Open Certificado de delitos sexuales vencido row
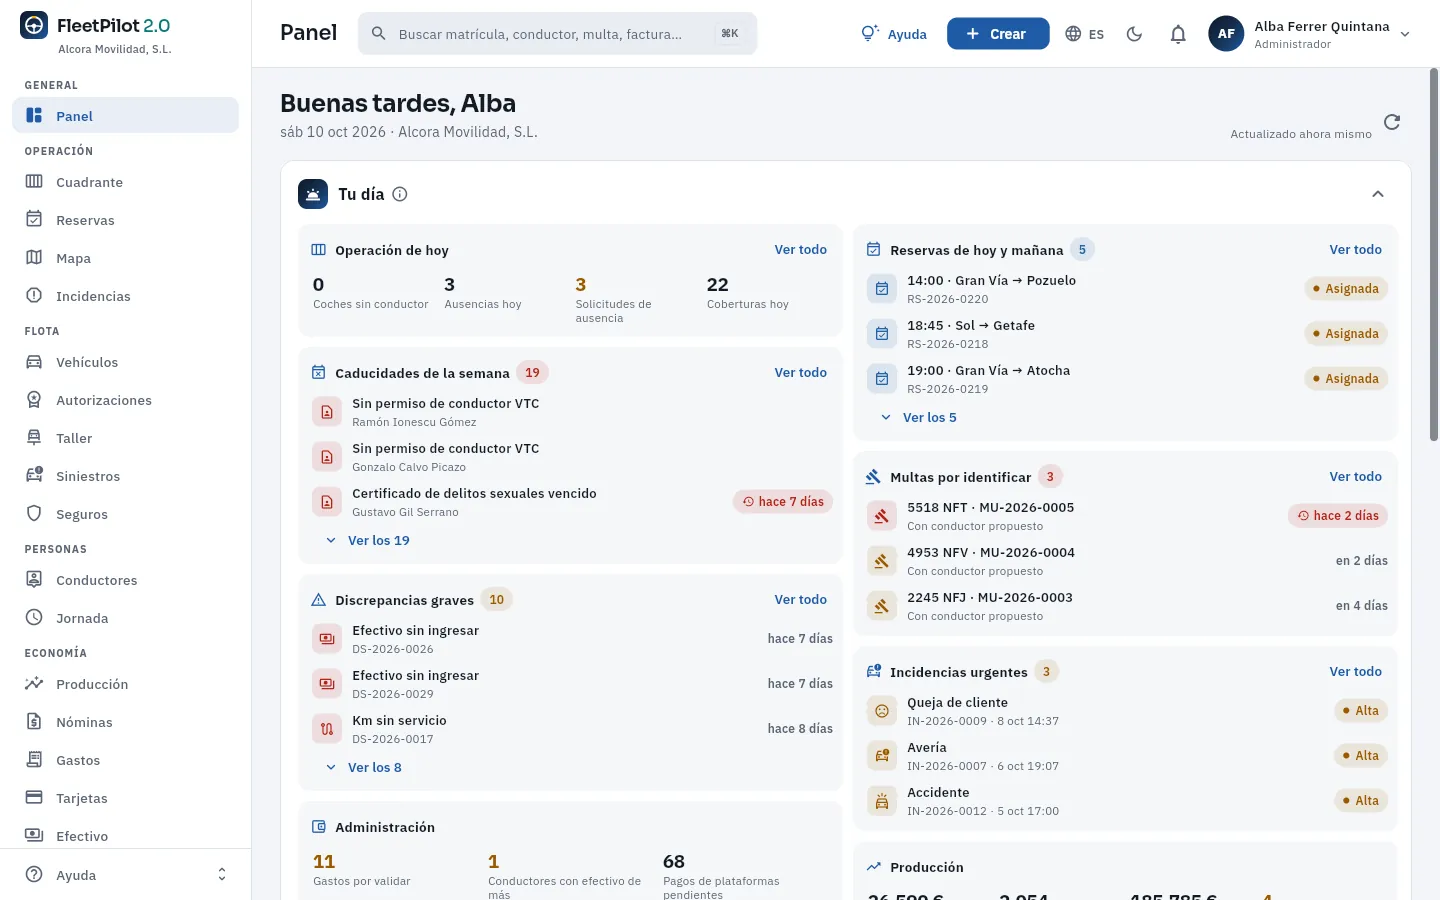 click(x=571, y=502)
